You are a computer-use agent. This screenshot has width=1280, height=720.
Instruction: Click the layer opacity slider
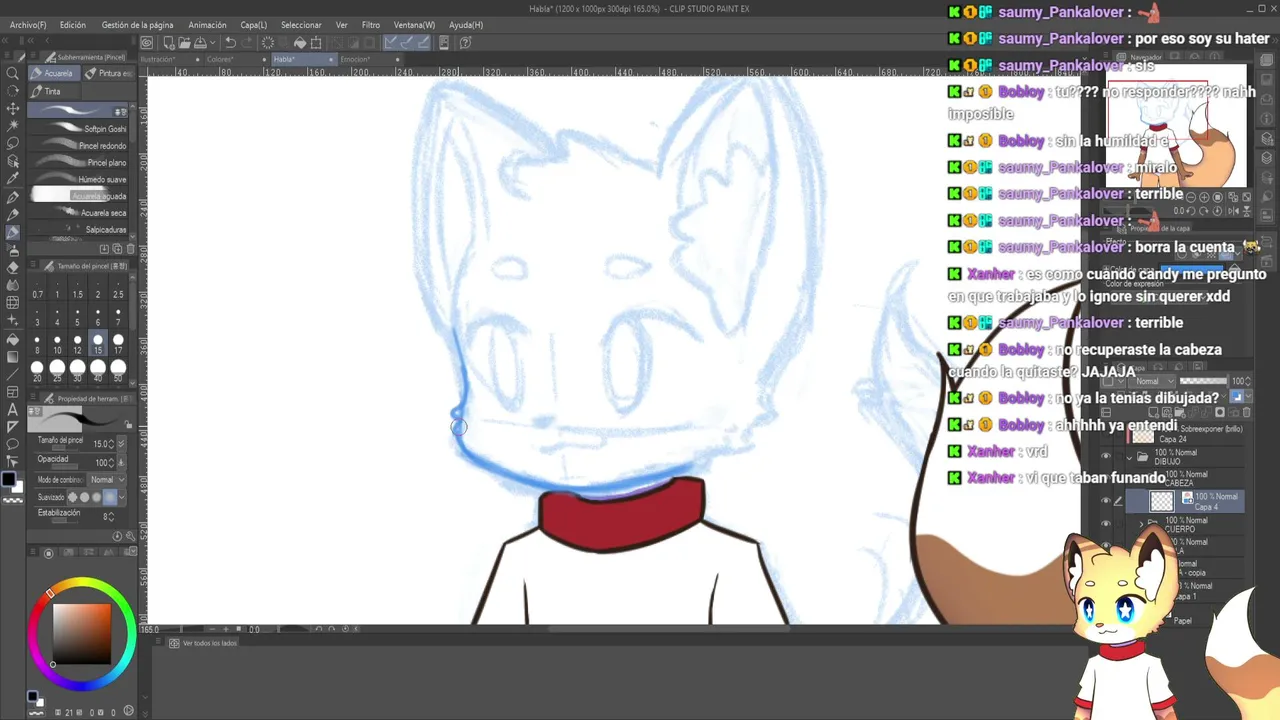[1203, 381]
